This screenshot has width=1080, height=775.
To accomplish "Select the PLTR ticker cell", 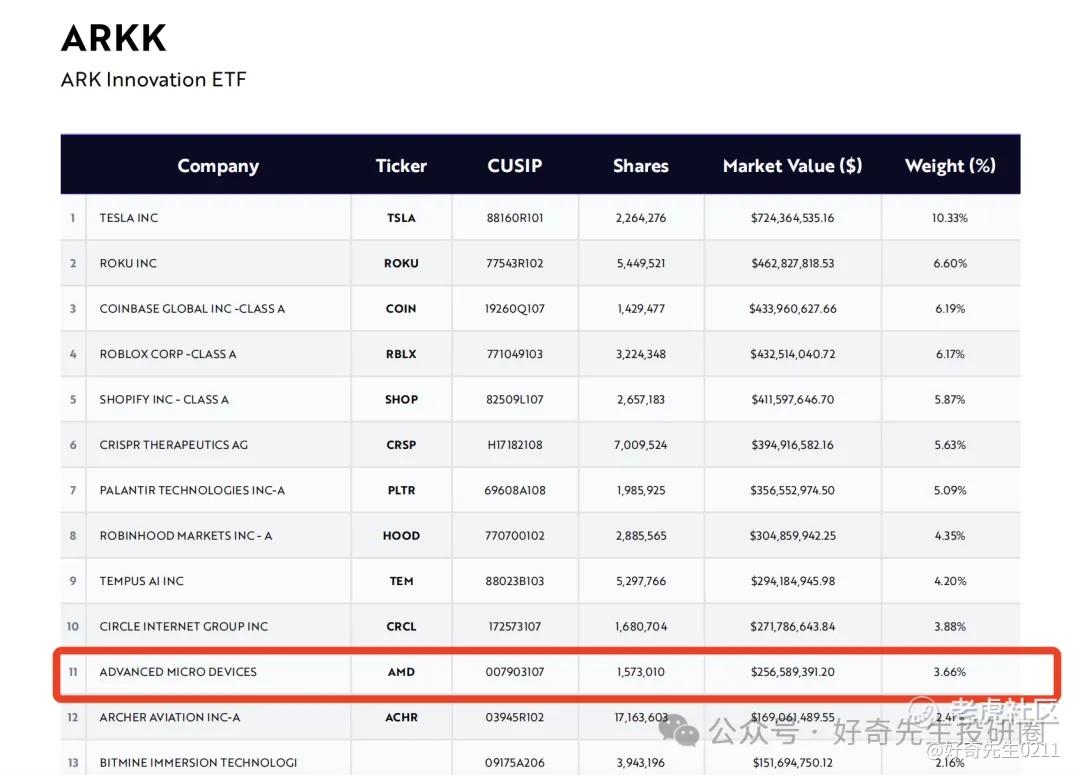I will pos(401,490).
